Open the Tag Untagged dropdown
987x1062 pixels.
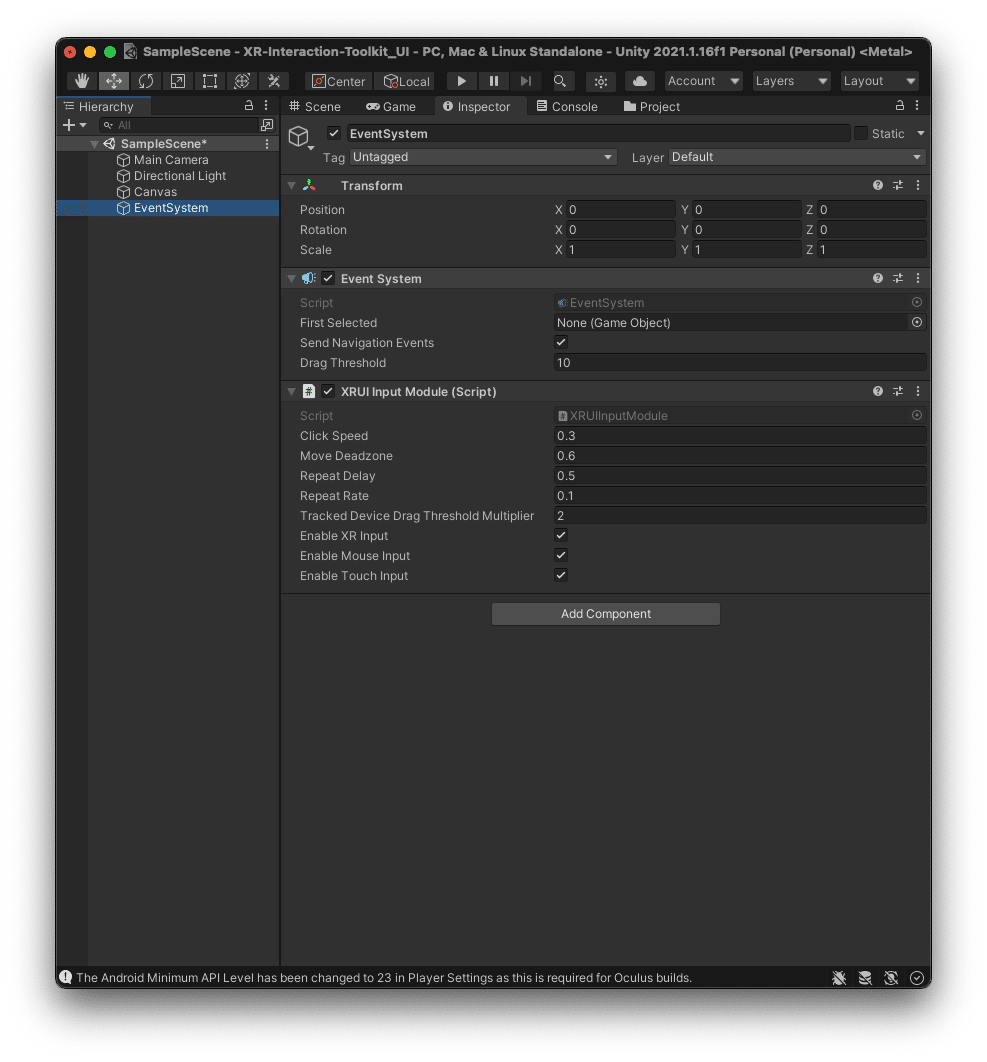coord(483,157)
